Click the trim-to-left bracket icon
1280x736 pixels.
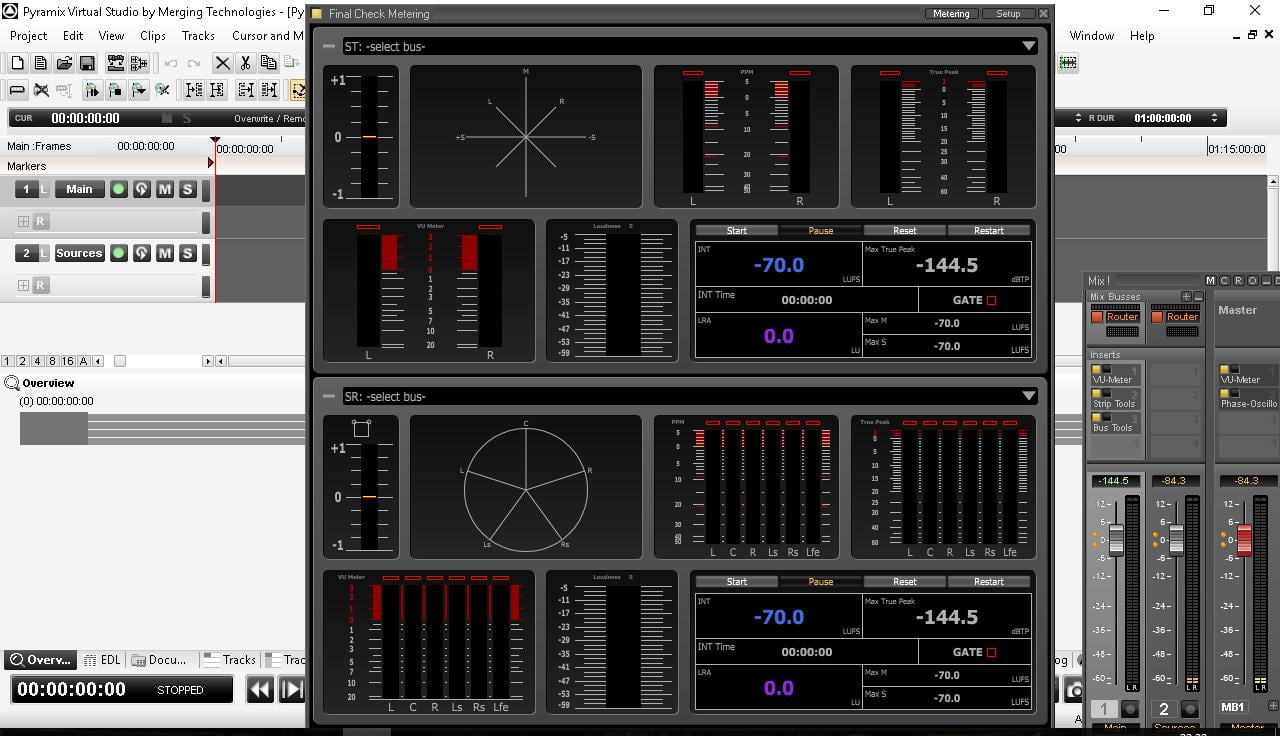click(194, 90)
